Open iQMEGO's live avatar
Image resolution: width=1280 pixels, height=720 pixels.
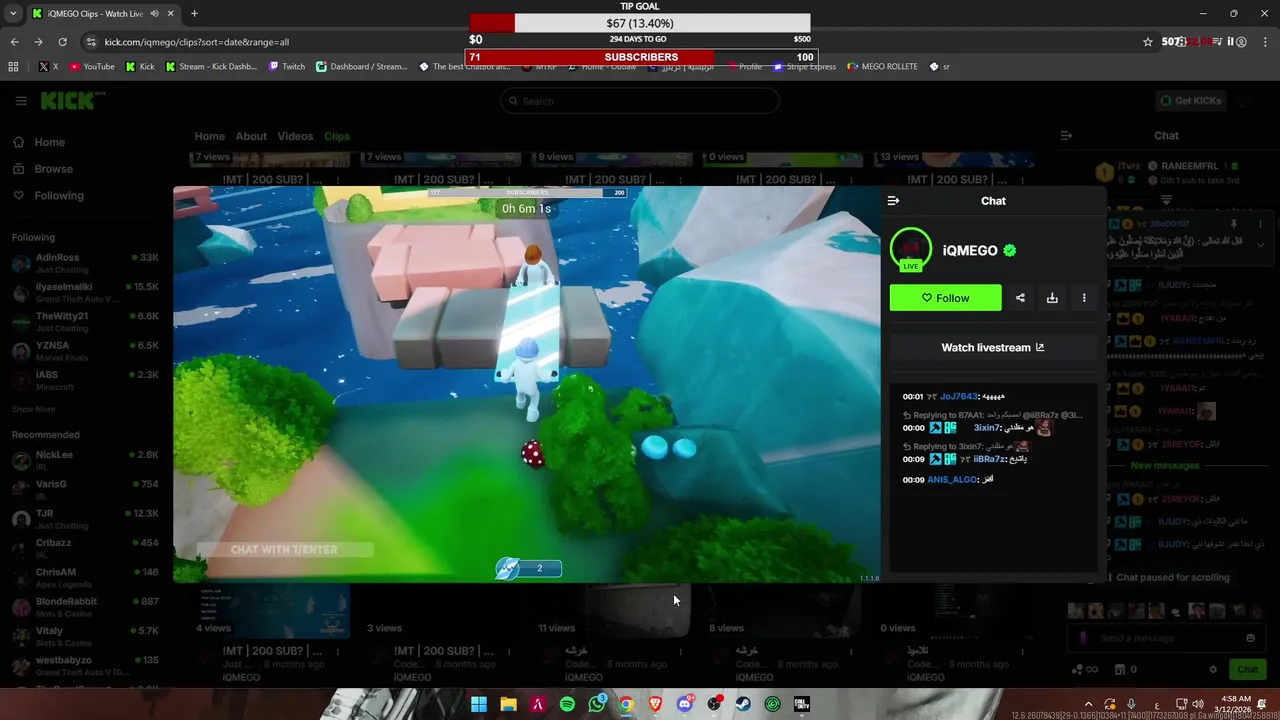point(911,250)
